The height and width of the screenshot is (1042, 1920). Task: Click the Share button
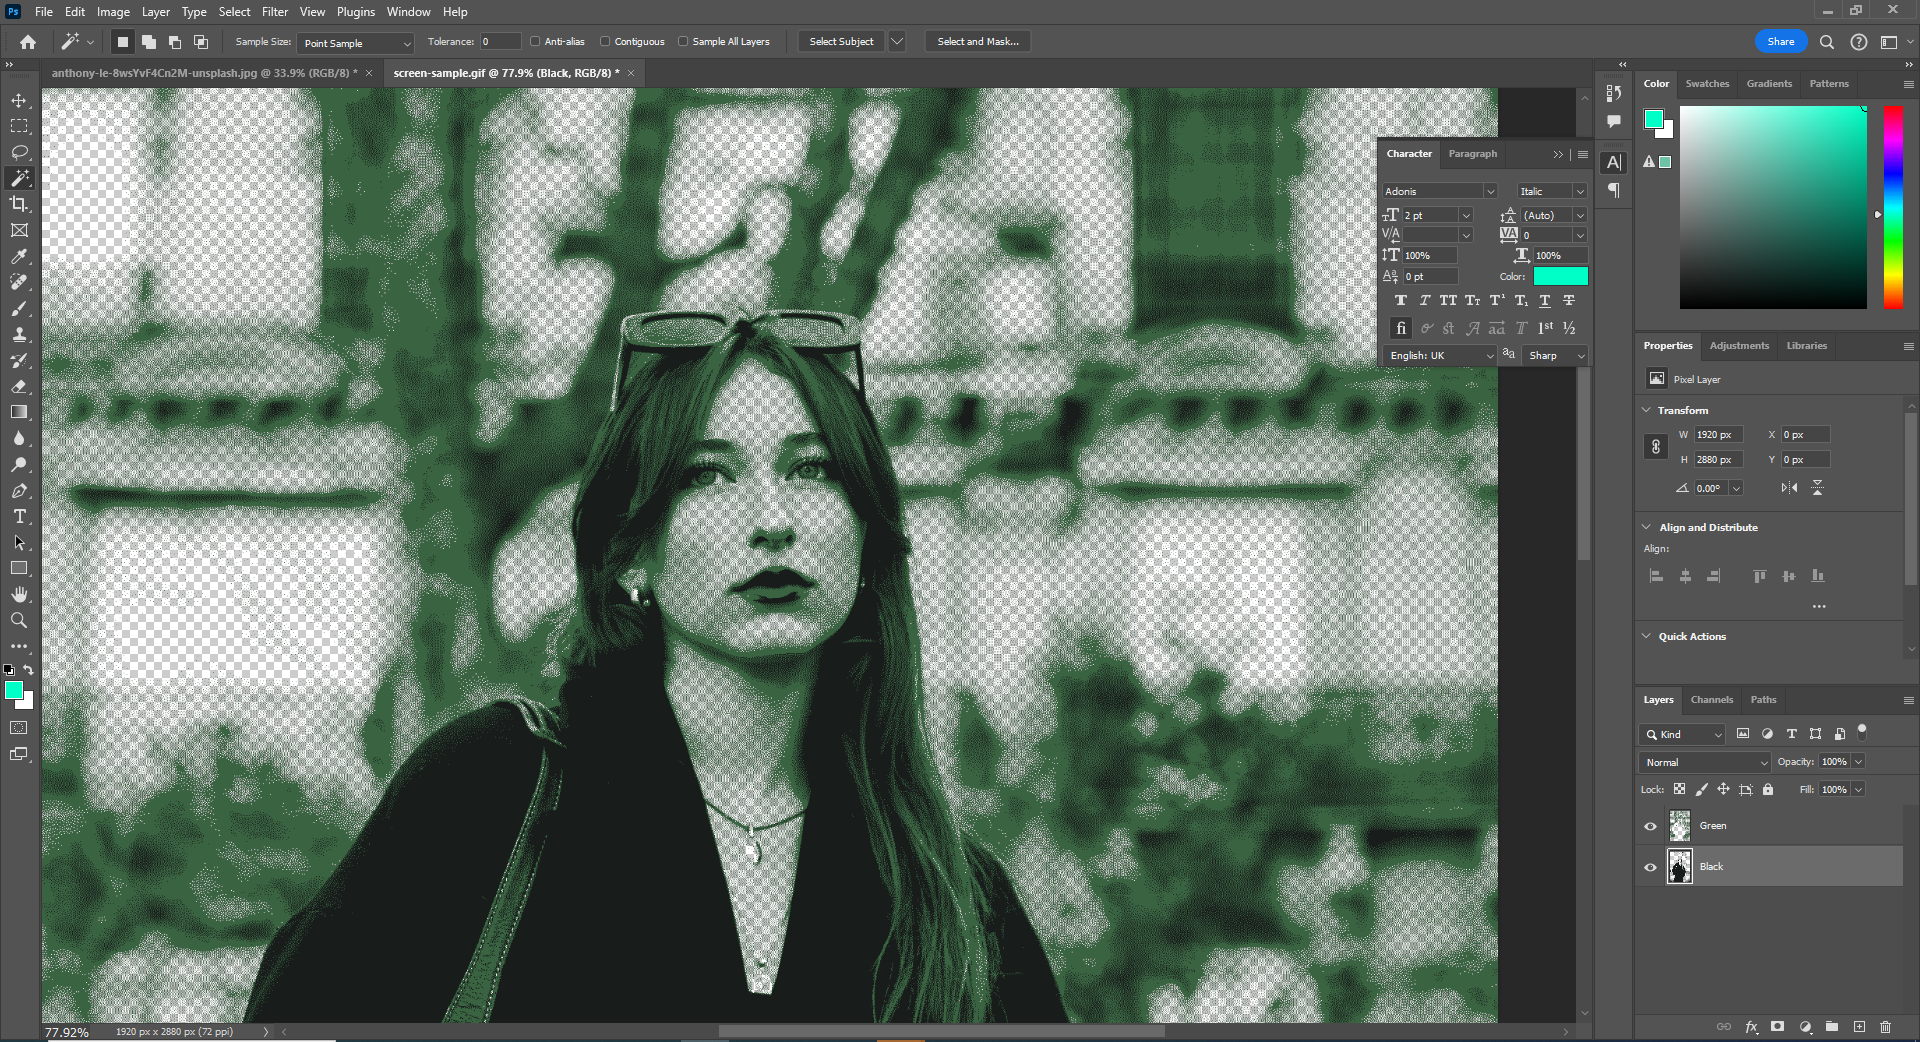pyautogui.click(x=1780, y=42)
